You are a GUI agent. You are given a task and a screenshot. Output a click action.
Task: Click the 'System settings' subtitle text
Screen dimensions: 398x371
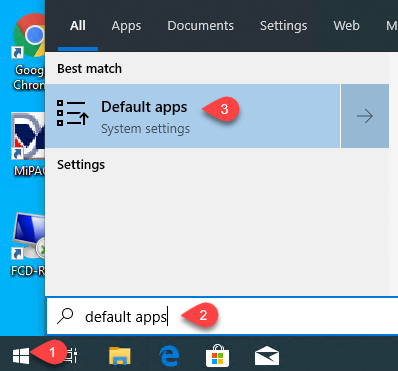(145, 129)
